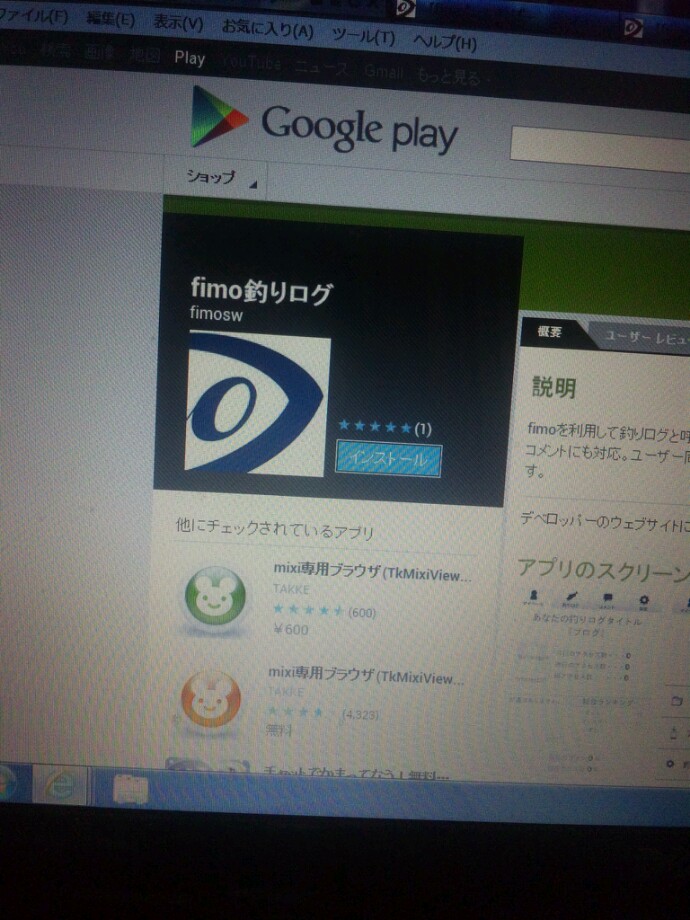Click the fimo釣りログ app title
This screenshot has height=920, width=690.
click(262, 292)
